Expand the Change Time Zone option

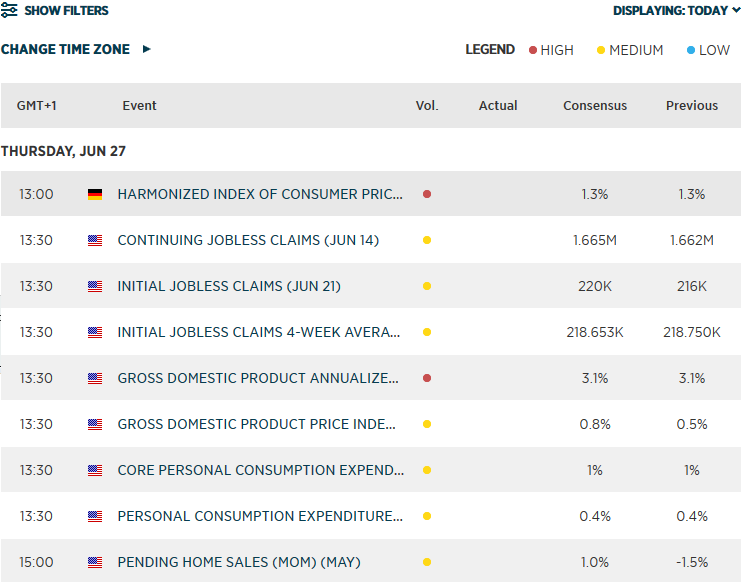coord(75,49)
